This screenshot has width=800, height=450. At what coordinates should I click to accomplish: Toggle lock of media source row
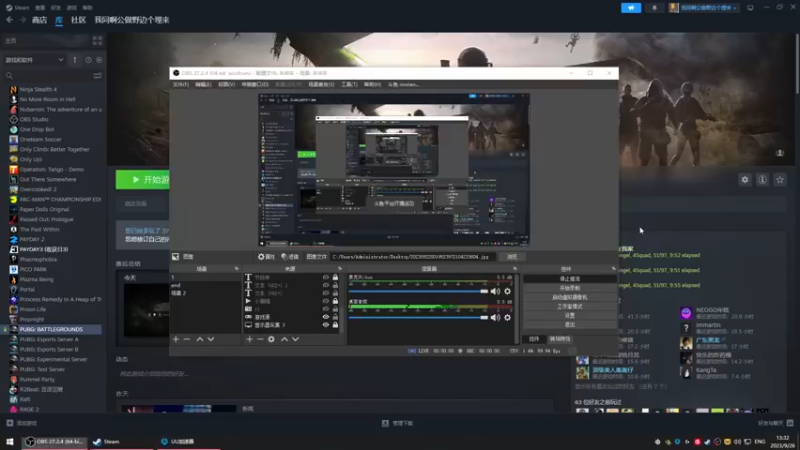tap(335, 301)
